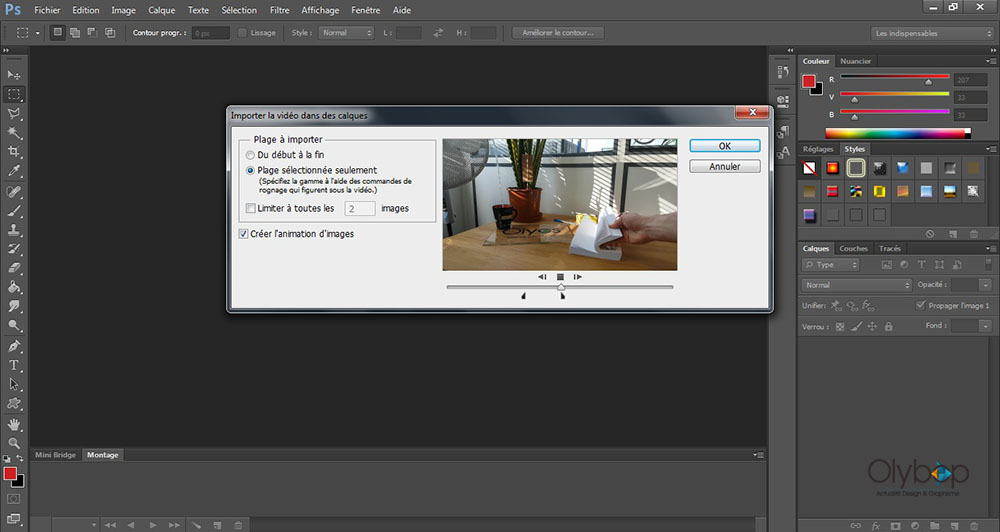Click intersect with selection option icon
This screenshot has height=532, width=1000.
point(110,33)
